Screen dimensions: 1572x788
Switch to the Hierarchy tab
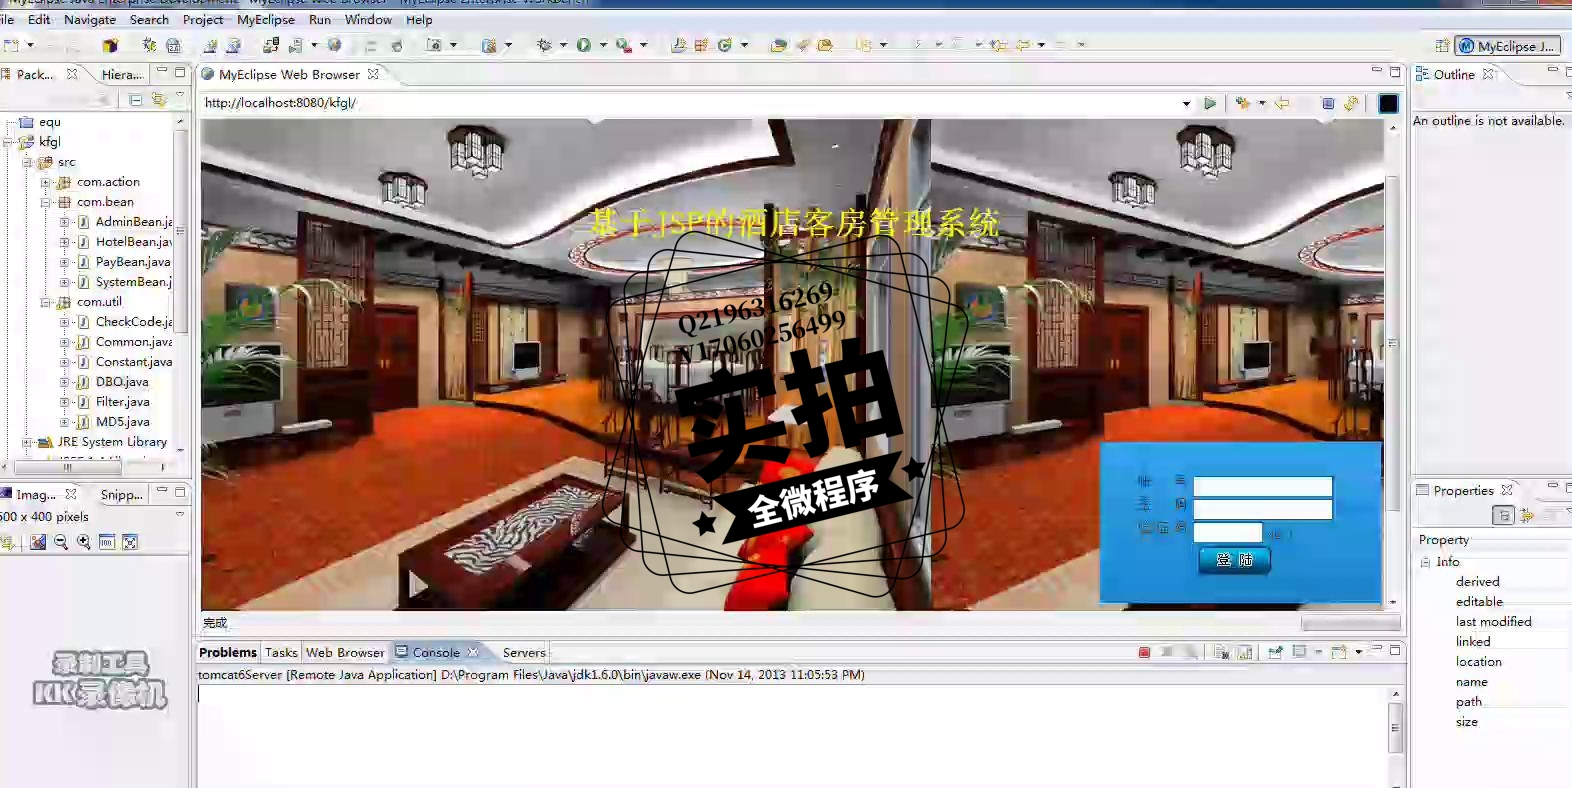click(122, 74)
